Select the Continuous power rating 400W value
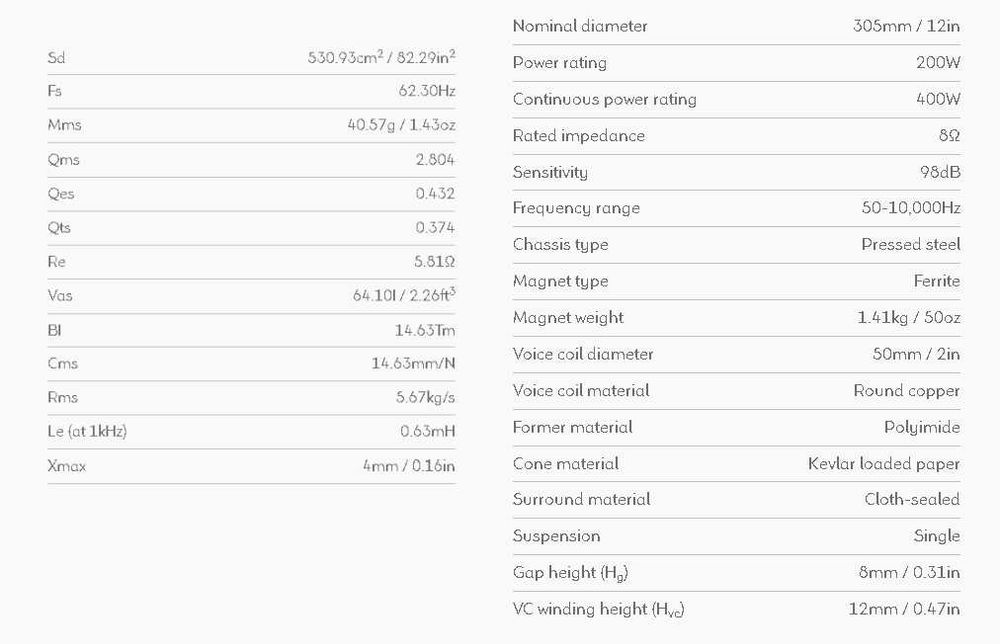Viewport: 1000px width, 644px height. (938, 100)
